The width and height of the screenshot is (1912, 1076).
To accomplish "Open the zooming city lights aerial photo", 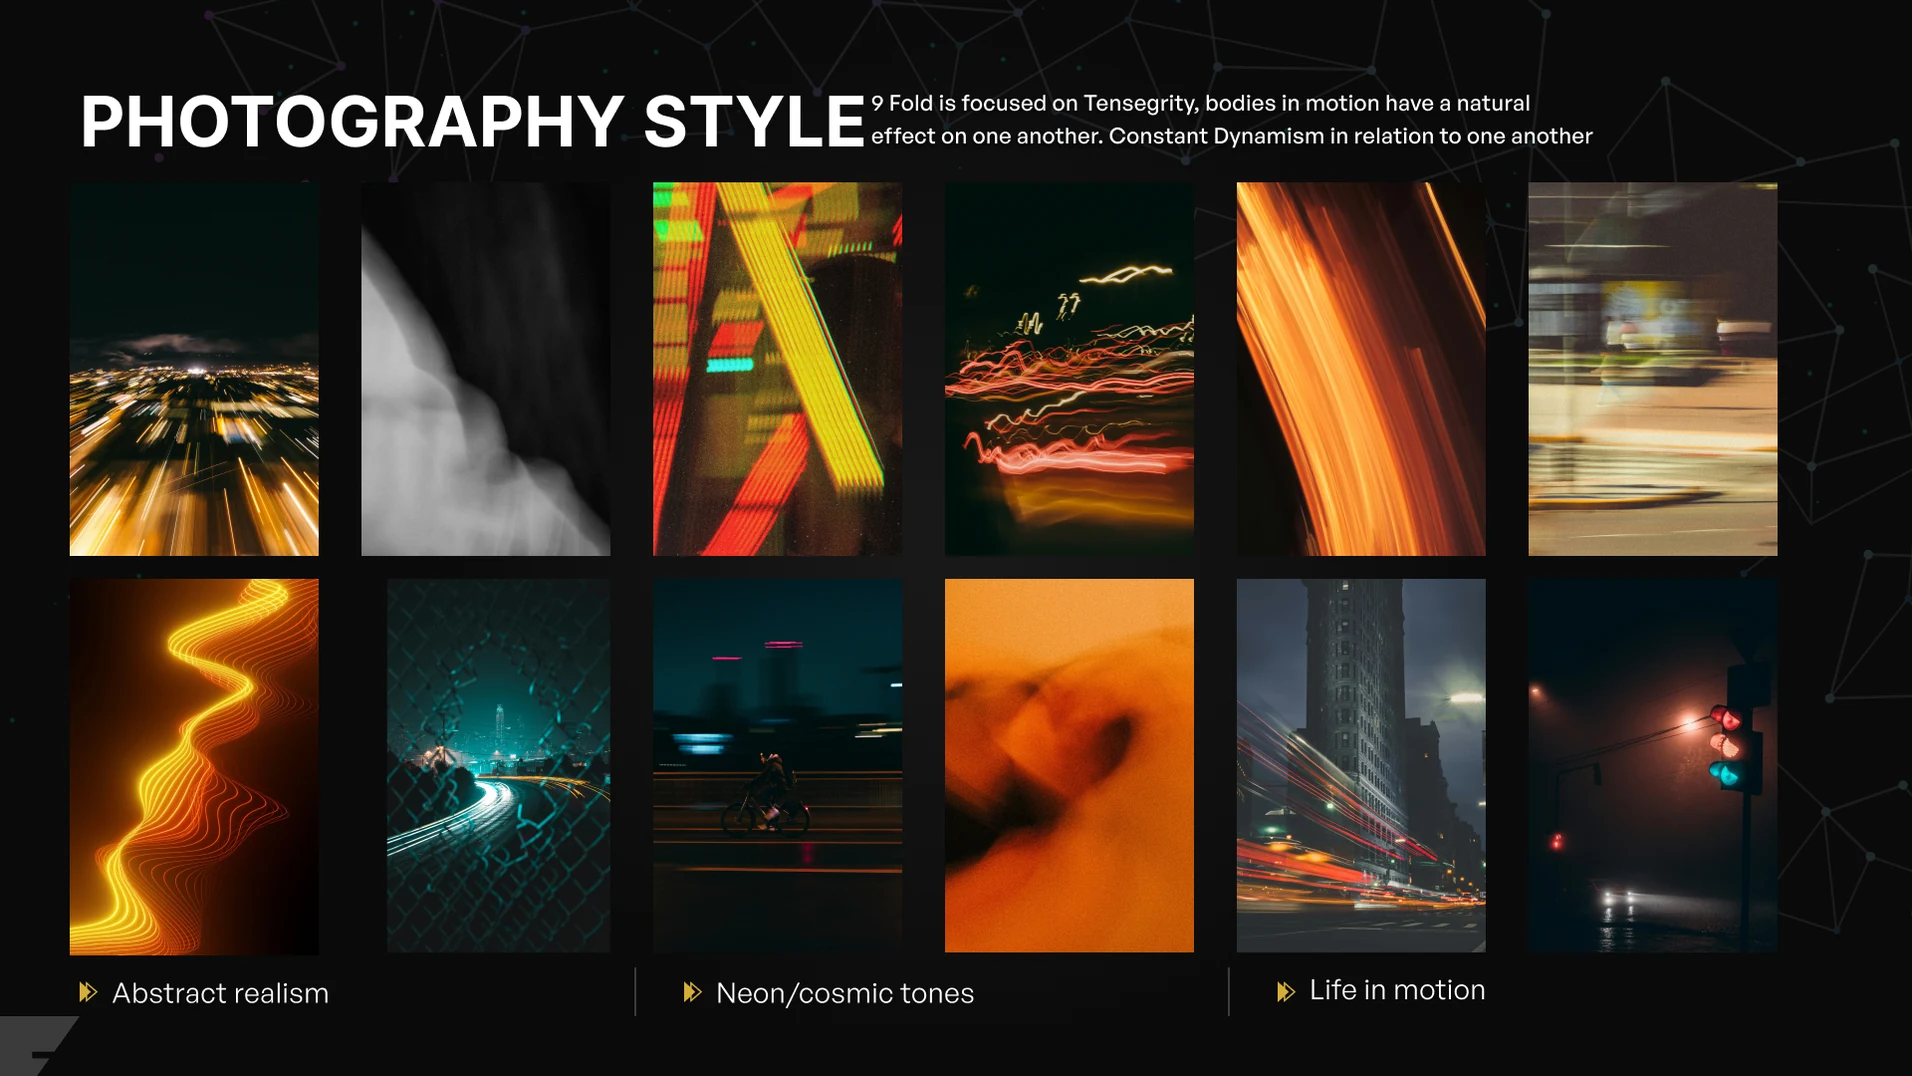I will pyautogui.click(x=194, y=369).
